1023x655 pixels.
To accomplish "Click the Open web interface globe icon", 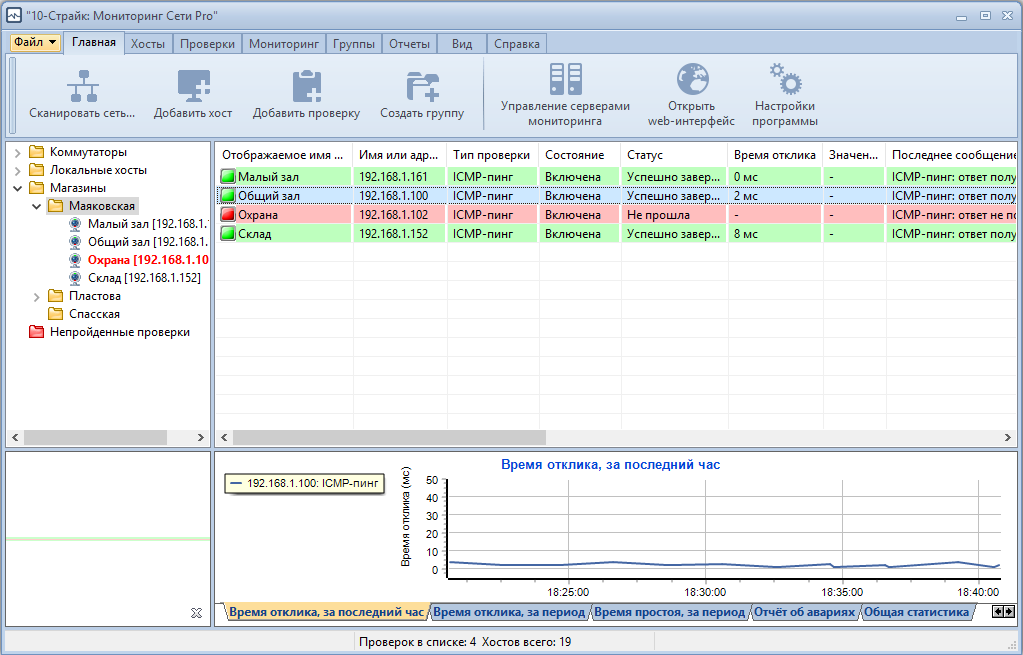I will pos(691,80).
